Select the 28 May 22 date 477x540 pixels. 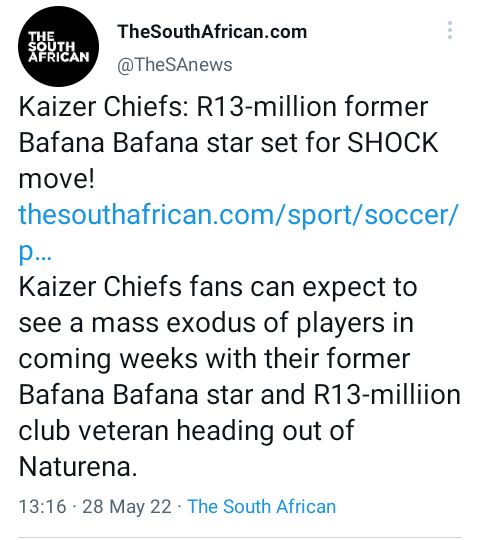(127, 507)
